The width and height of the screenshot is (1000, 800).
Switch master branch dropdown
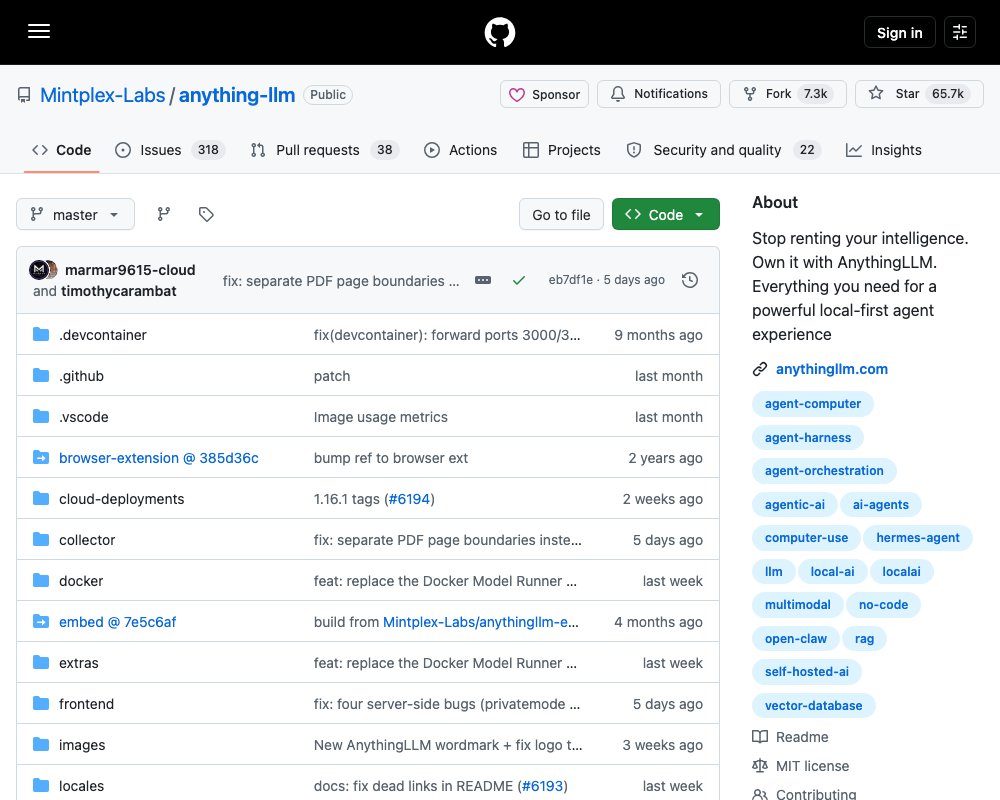coord(75,214)
